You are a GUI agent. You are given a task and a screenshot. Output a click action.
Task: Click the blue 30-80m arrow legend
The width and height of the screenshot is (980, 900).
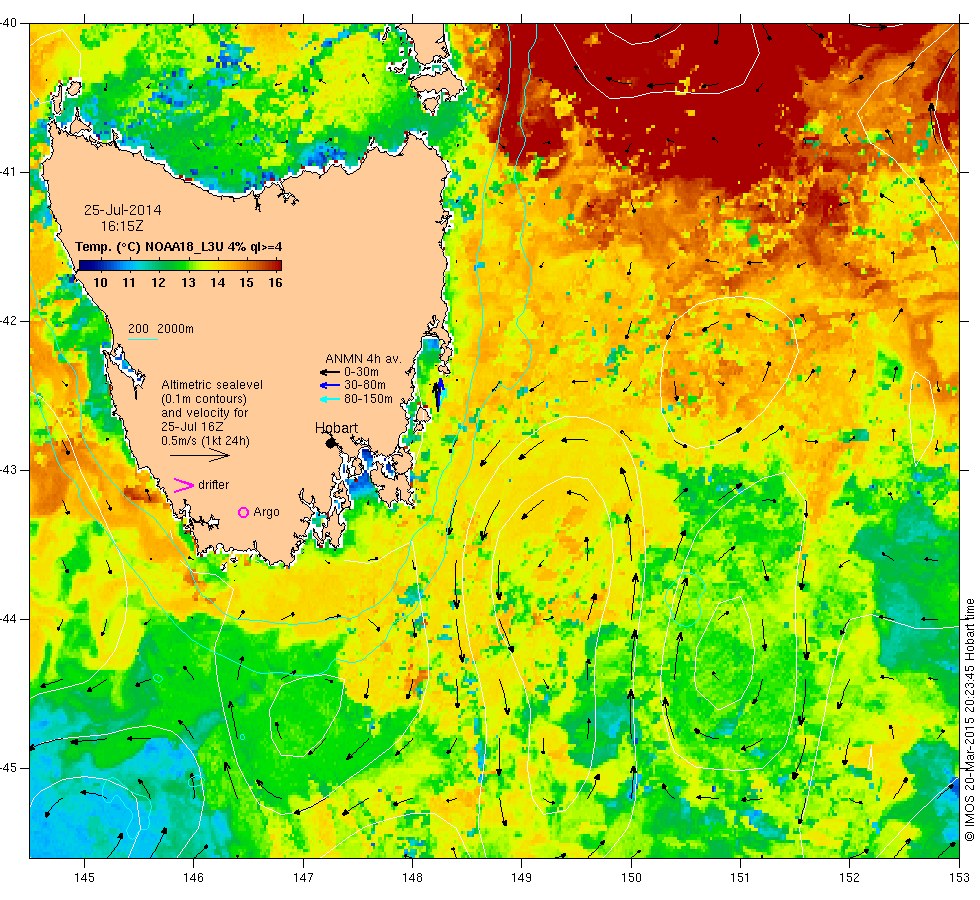click(x=330, y=386)
